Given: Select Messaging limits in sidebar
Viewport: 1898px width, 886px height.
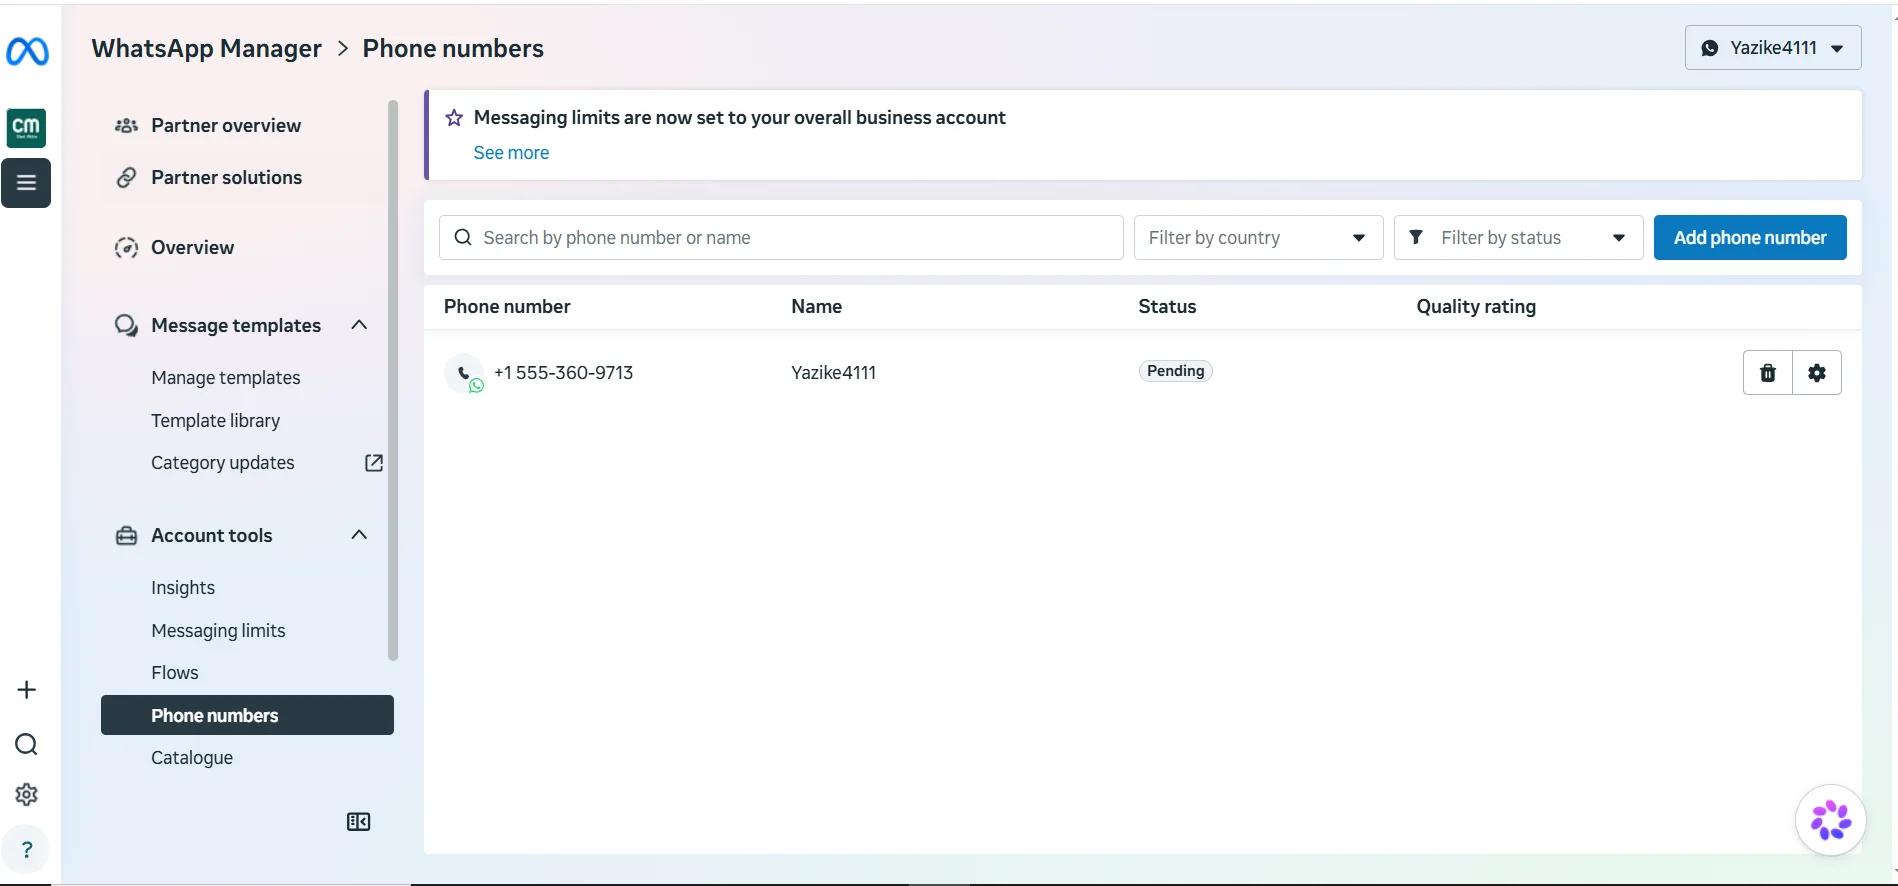Looking at the screenshot, I should click(x=218, y=631).
